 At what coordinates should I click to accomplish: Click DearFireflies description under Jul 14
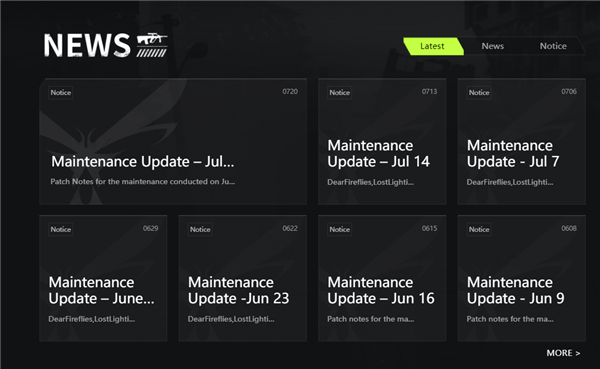point(370,182)
